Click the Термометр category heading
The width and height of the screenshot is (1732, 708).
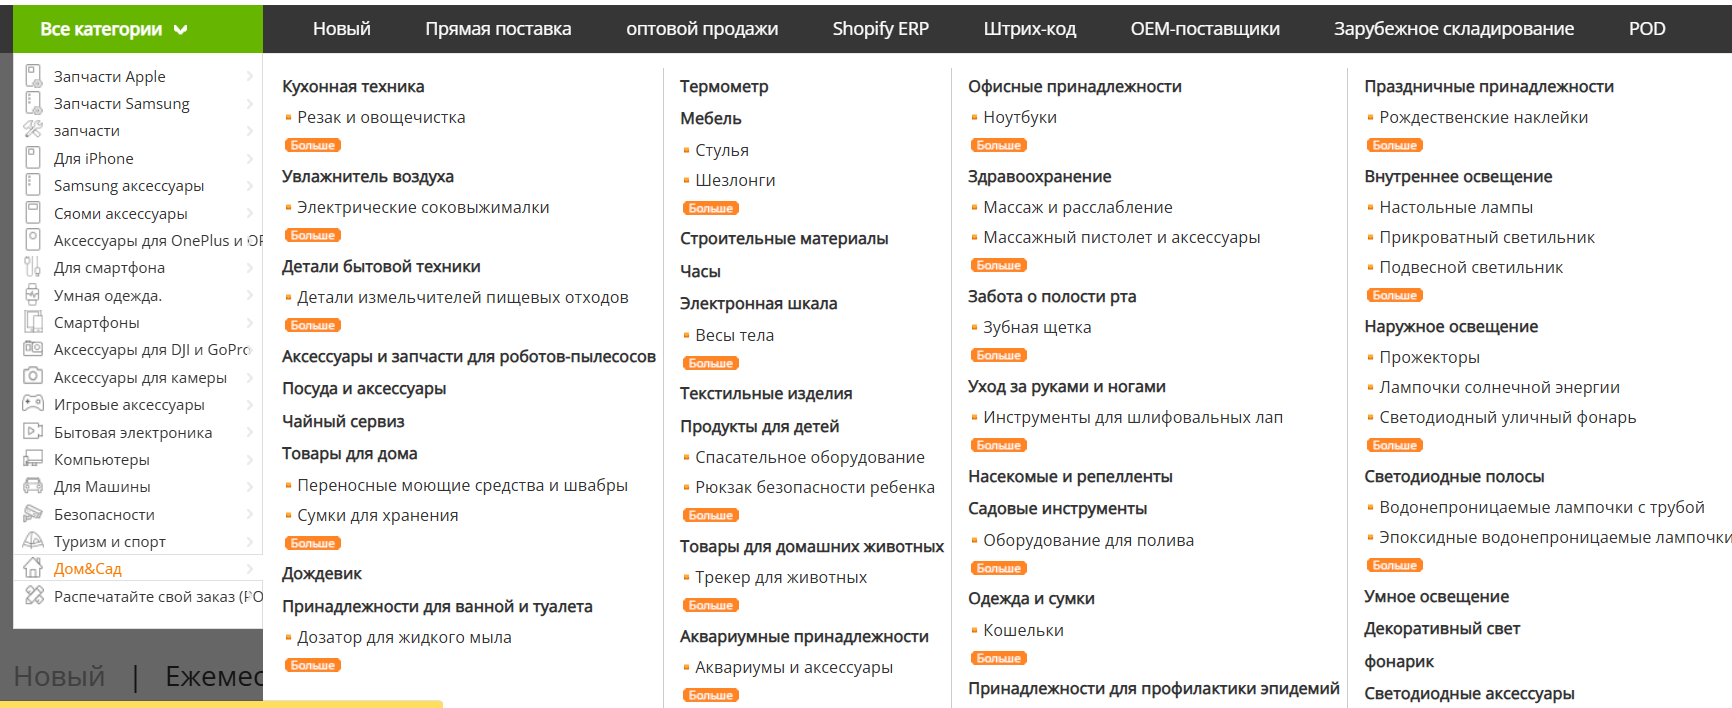[x=724, y=86]
